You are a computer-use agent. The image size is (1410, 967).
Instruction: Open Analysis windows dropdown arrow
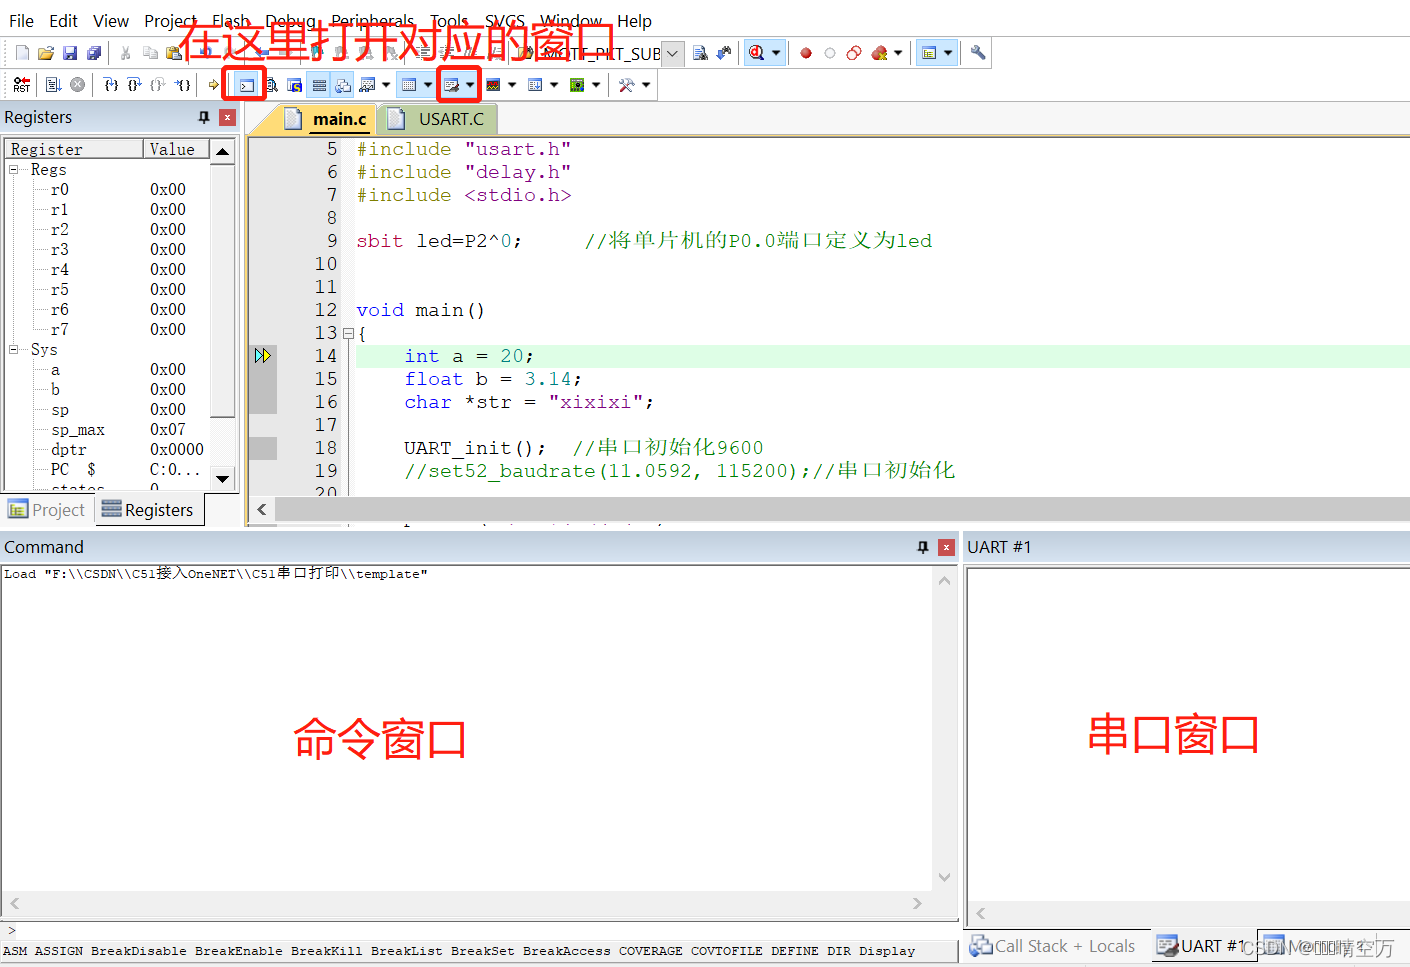(512, 85)
